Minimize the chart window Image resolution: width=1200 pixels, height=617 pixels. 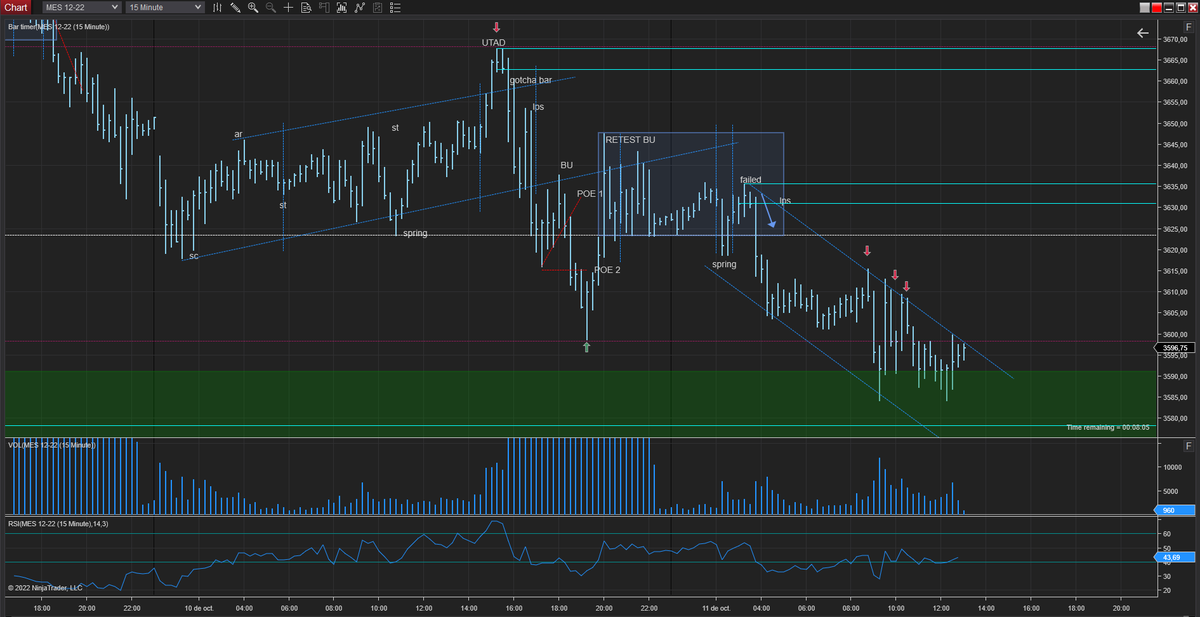[x=1169, y=7]
